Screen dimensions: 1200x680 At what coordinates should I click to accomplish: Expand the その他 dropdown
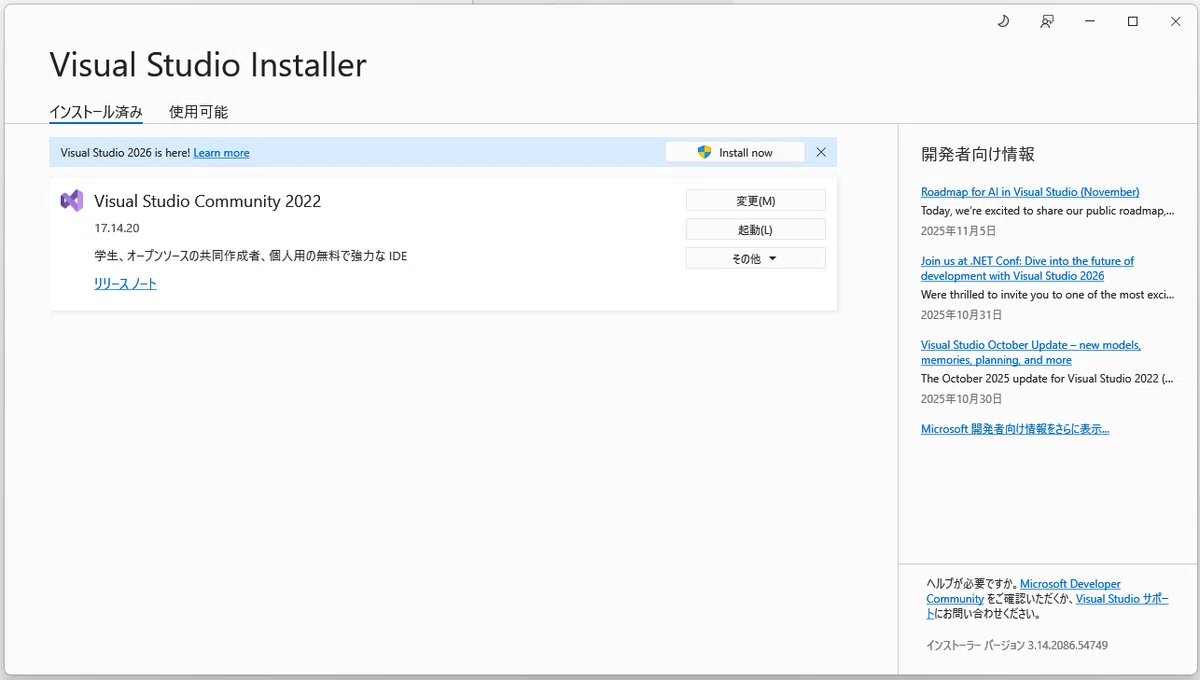point(756,258)
